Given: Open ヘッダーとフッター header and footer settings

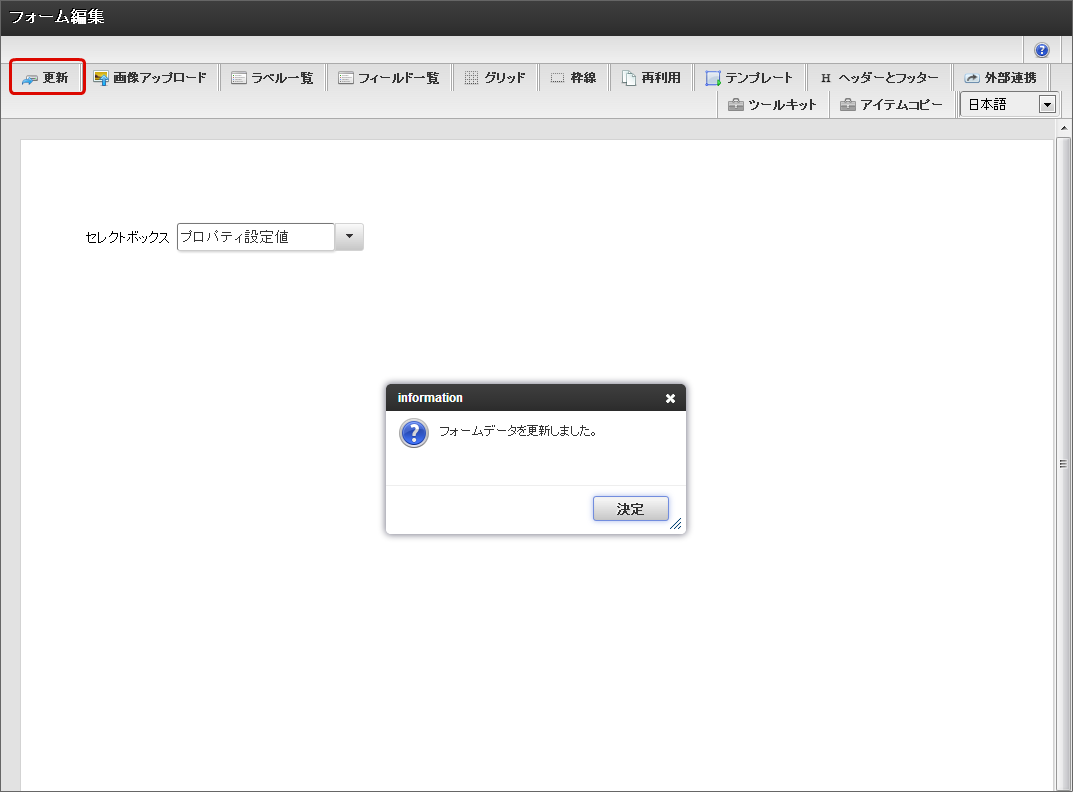Looking at the screenshot, I should tap(879, 77).
